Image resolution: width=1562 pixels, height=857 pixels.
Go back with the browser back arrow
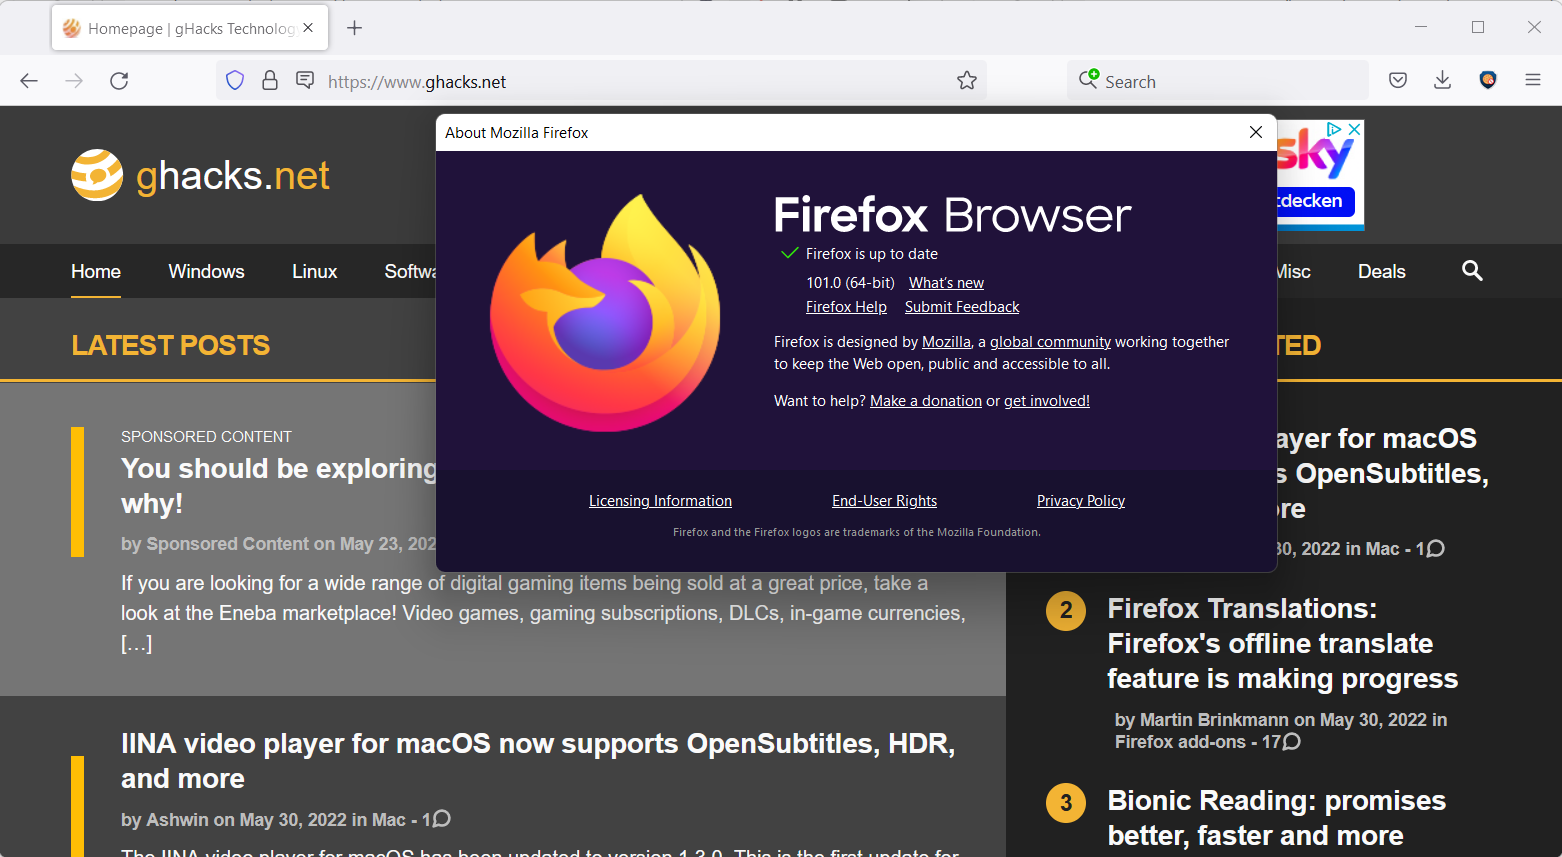[29, 81]
